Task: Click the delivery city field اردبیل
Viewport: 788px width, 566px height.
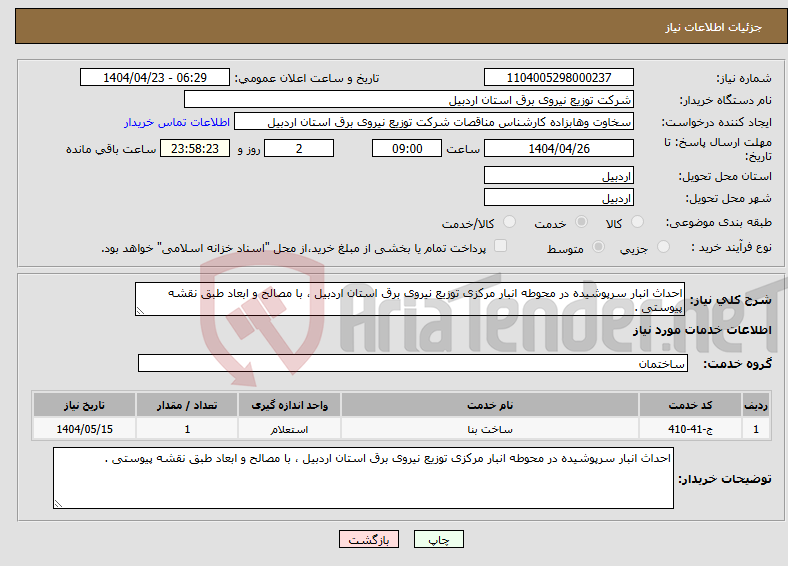Action: [x=559, y=197]
